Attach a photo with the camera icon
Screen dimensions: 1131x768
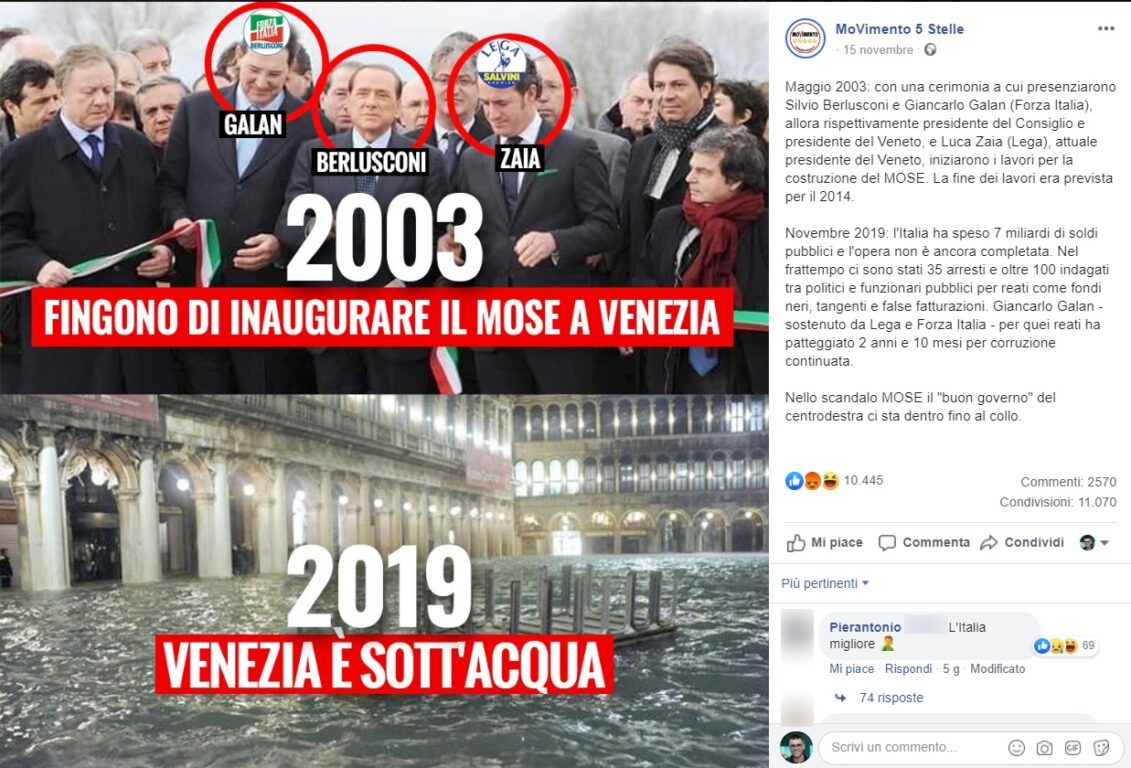1044,748
